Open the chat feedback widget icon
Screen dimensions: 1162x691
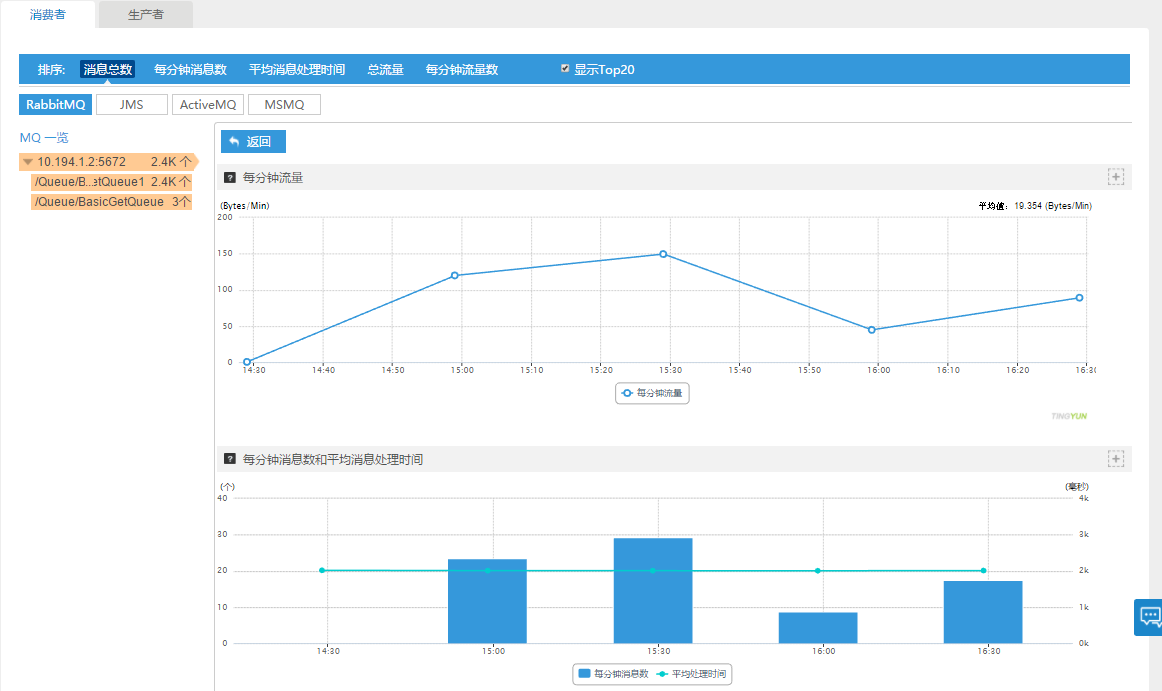coord(1149,617)
